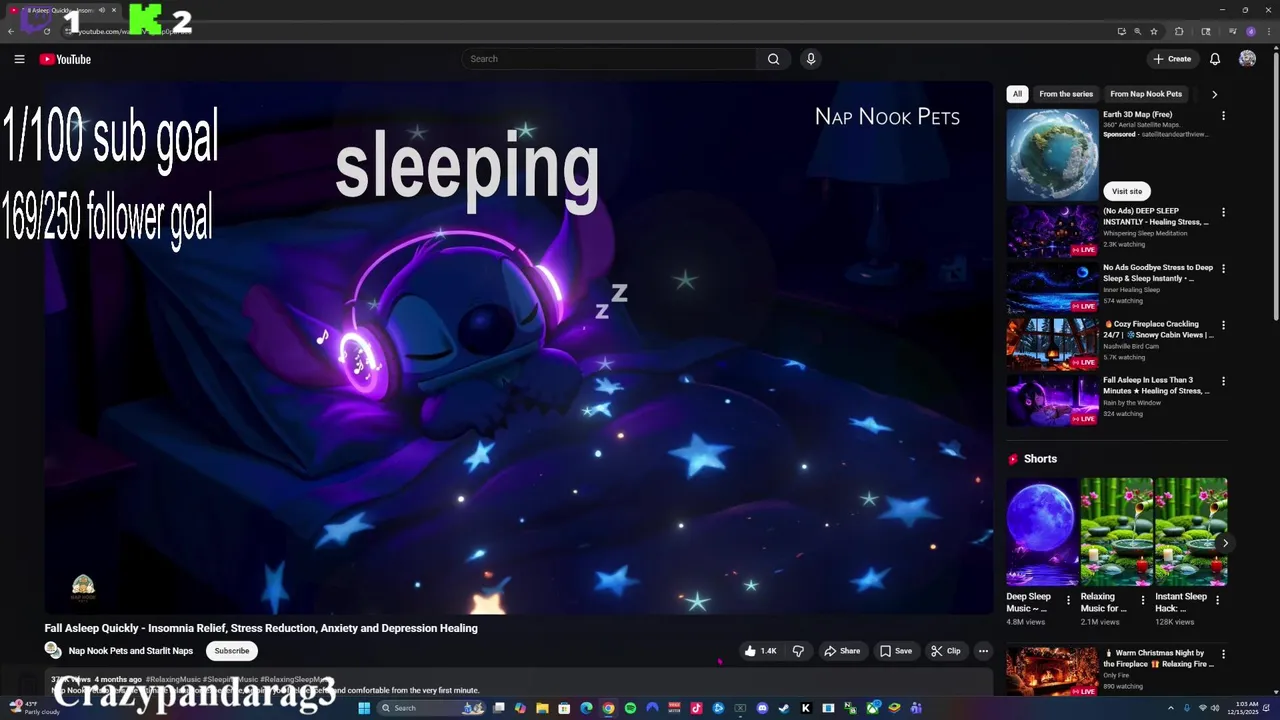Reload the page in Chrome
Viewport: 1280px width, 720px height.
[x=47, y=31]
